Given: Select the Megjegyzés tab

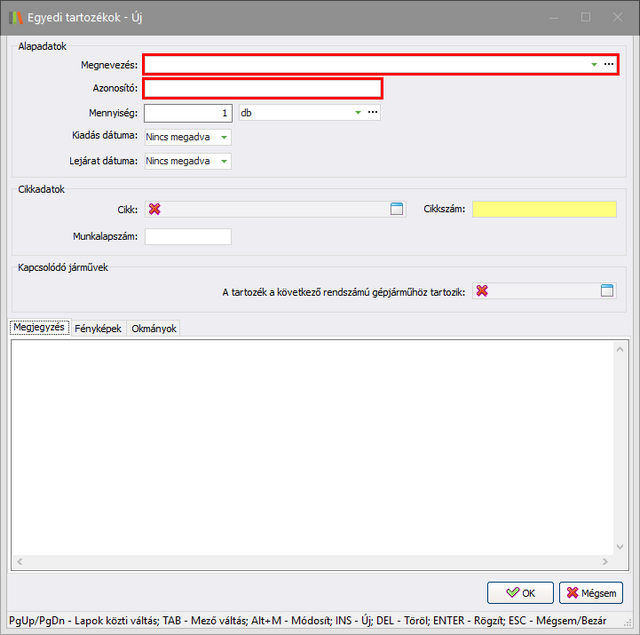Looking at the screenshot, I should (39, 328).
